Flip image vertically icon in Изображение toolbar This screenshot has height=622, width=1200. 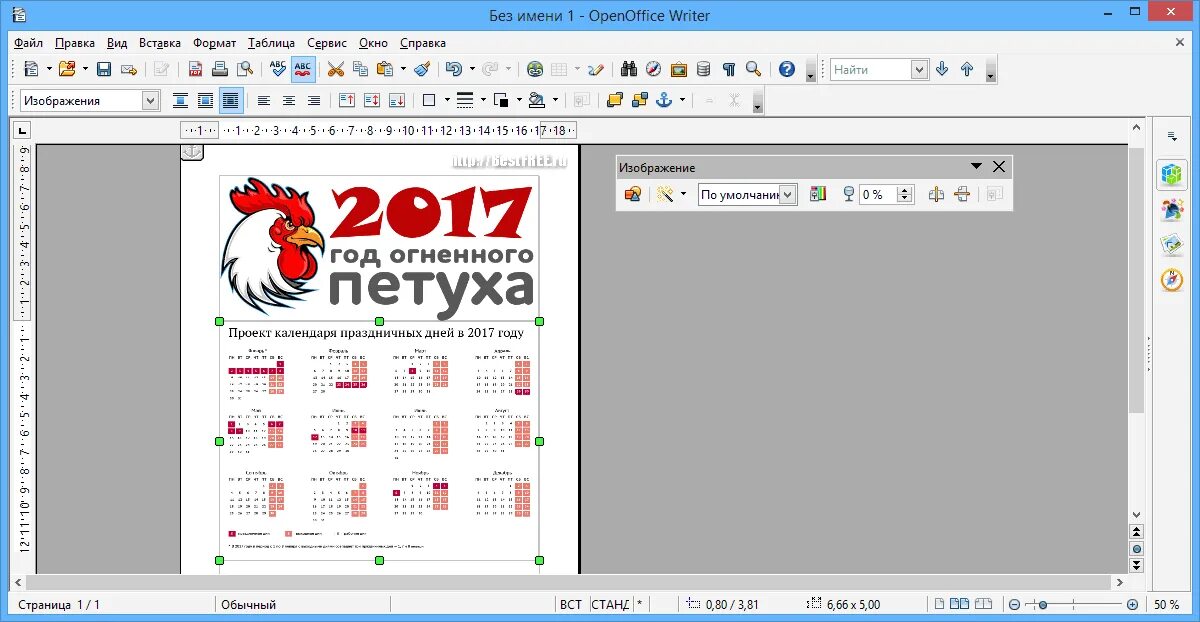[962, 195]
